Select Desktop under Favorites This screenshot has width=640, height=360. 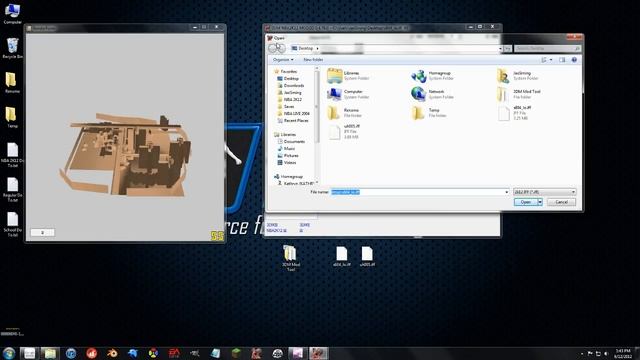(x=288, y=78)
